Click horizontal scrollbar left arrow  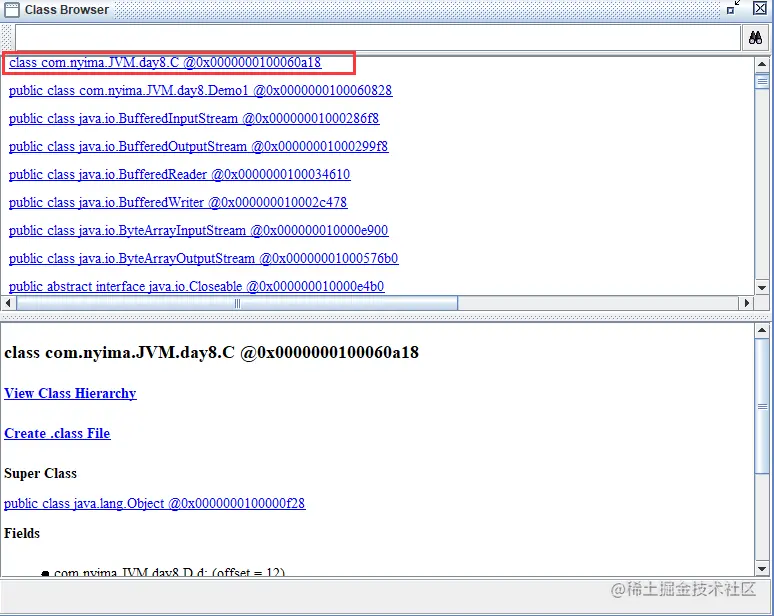(8, 303)
